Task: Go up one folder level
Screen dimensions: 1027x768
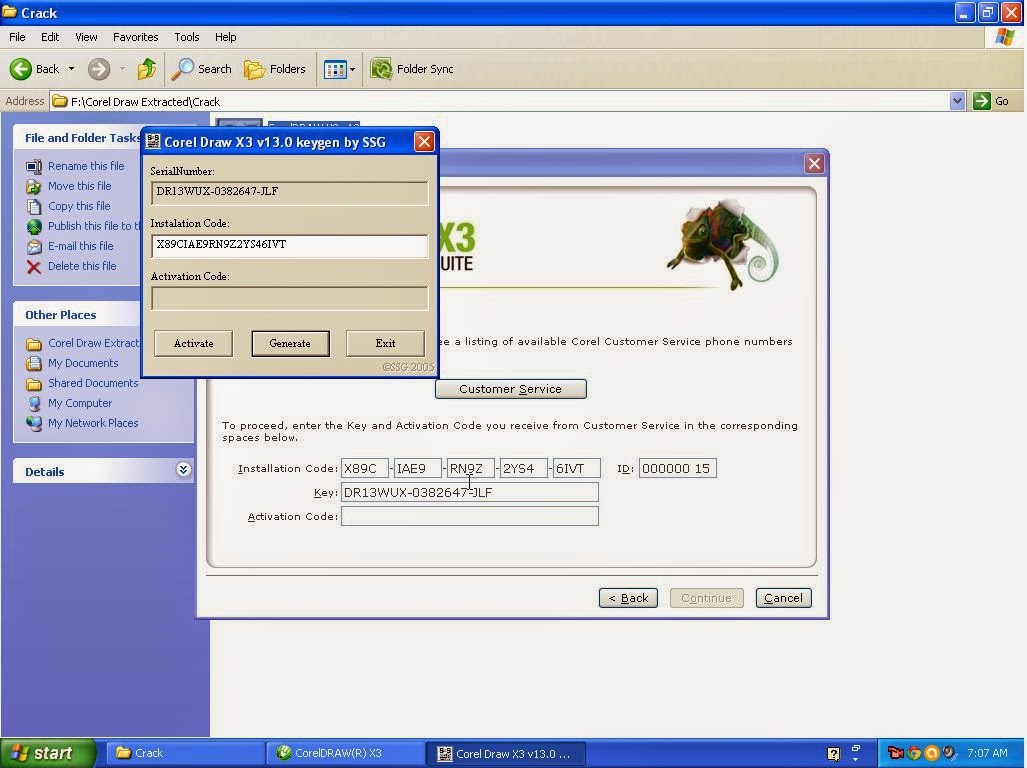Action: pyautogui.click(x=147, y=69)
